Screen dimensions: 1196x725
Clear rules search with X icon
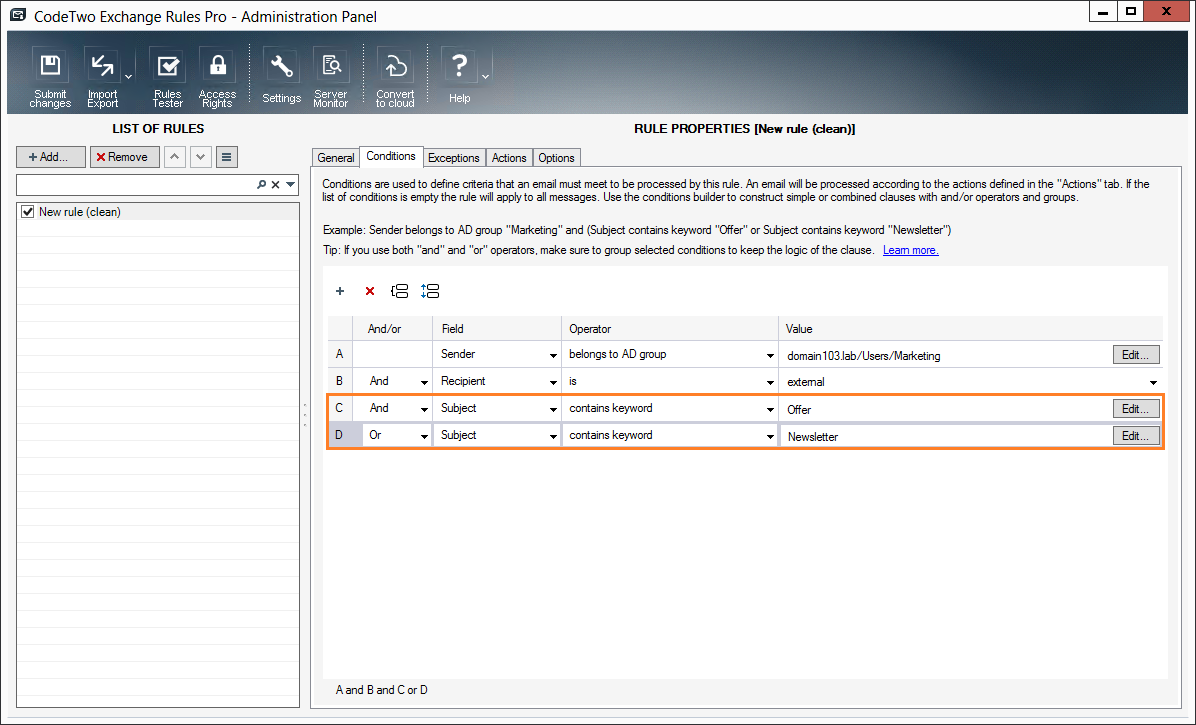(x=276, y=184)
